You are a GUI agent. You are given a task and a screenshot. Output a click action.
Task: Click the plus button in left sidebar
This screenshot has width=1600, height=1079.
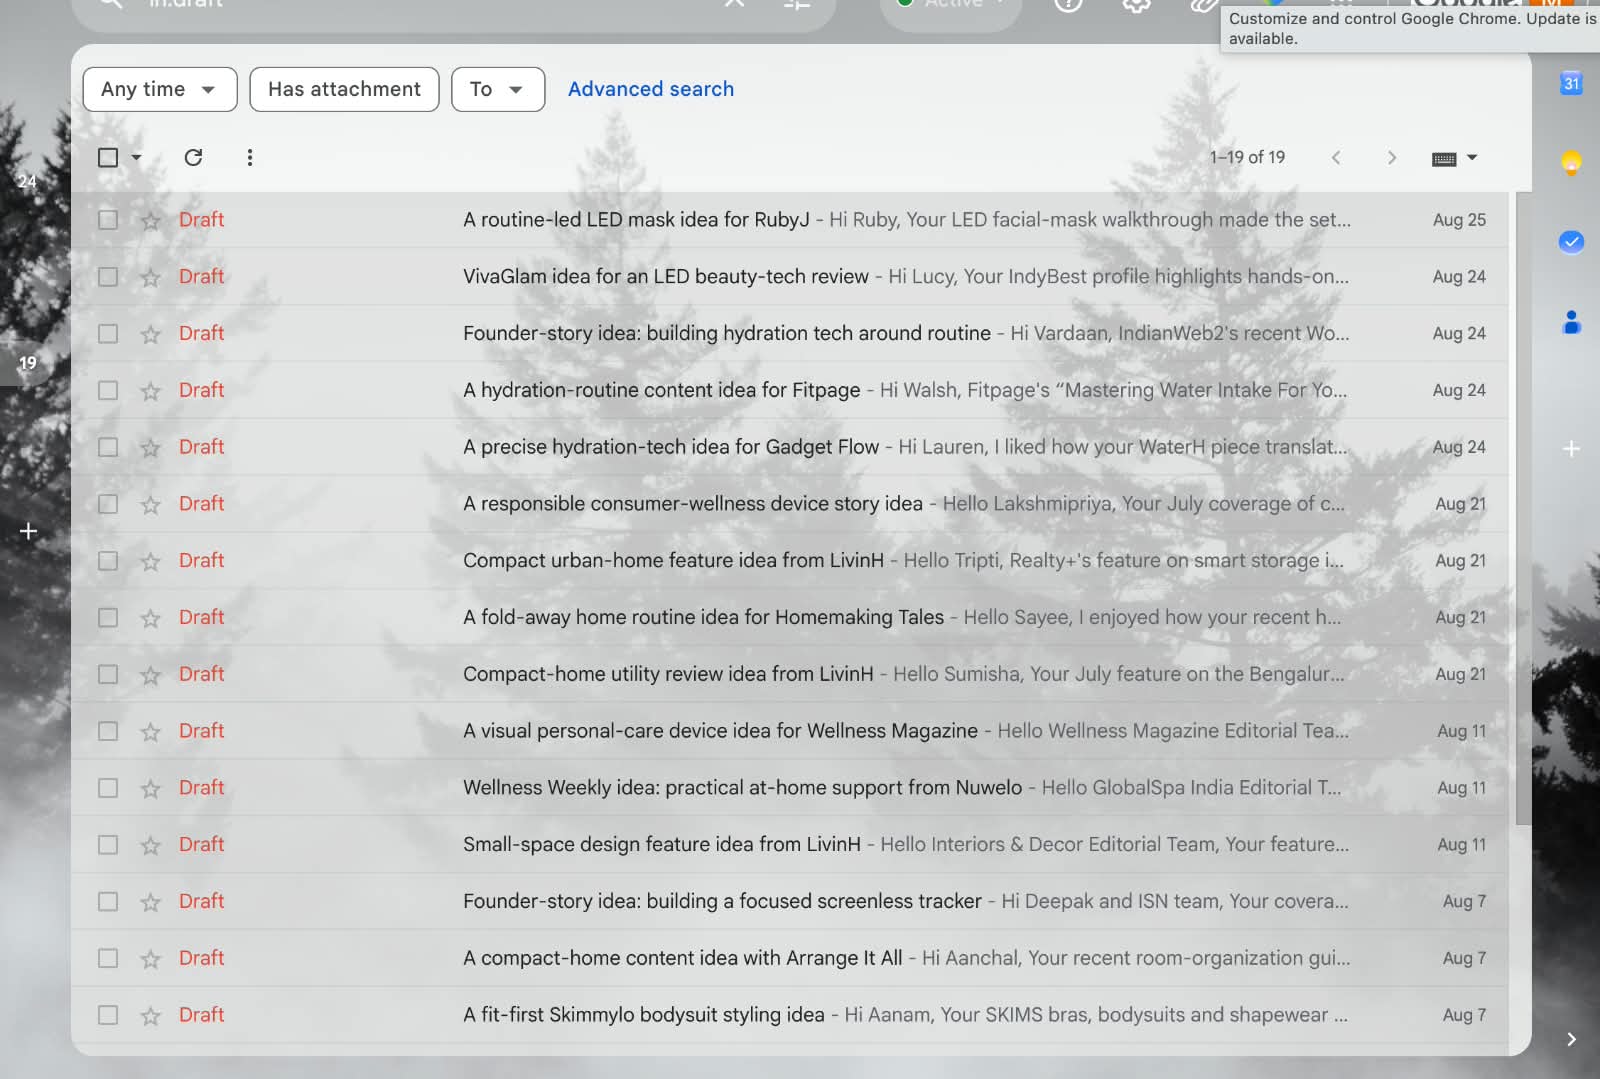pos(29,531)
